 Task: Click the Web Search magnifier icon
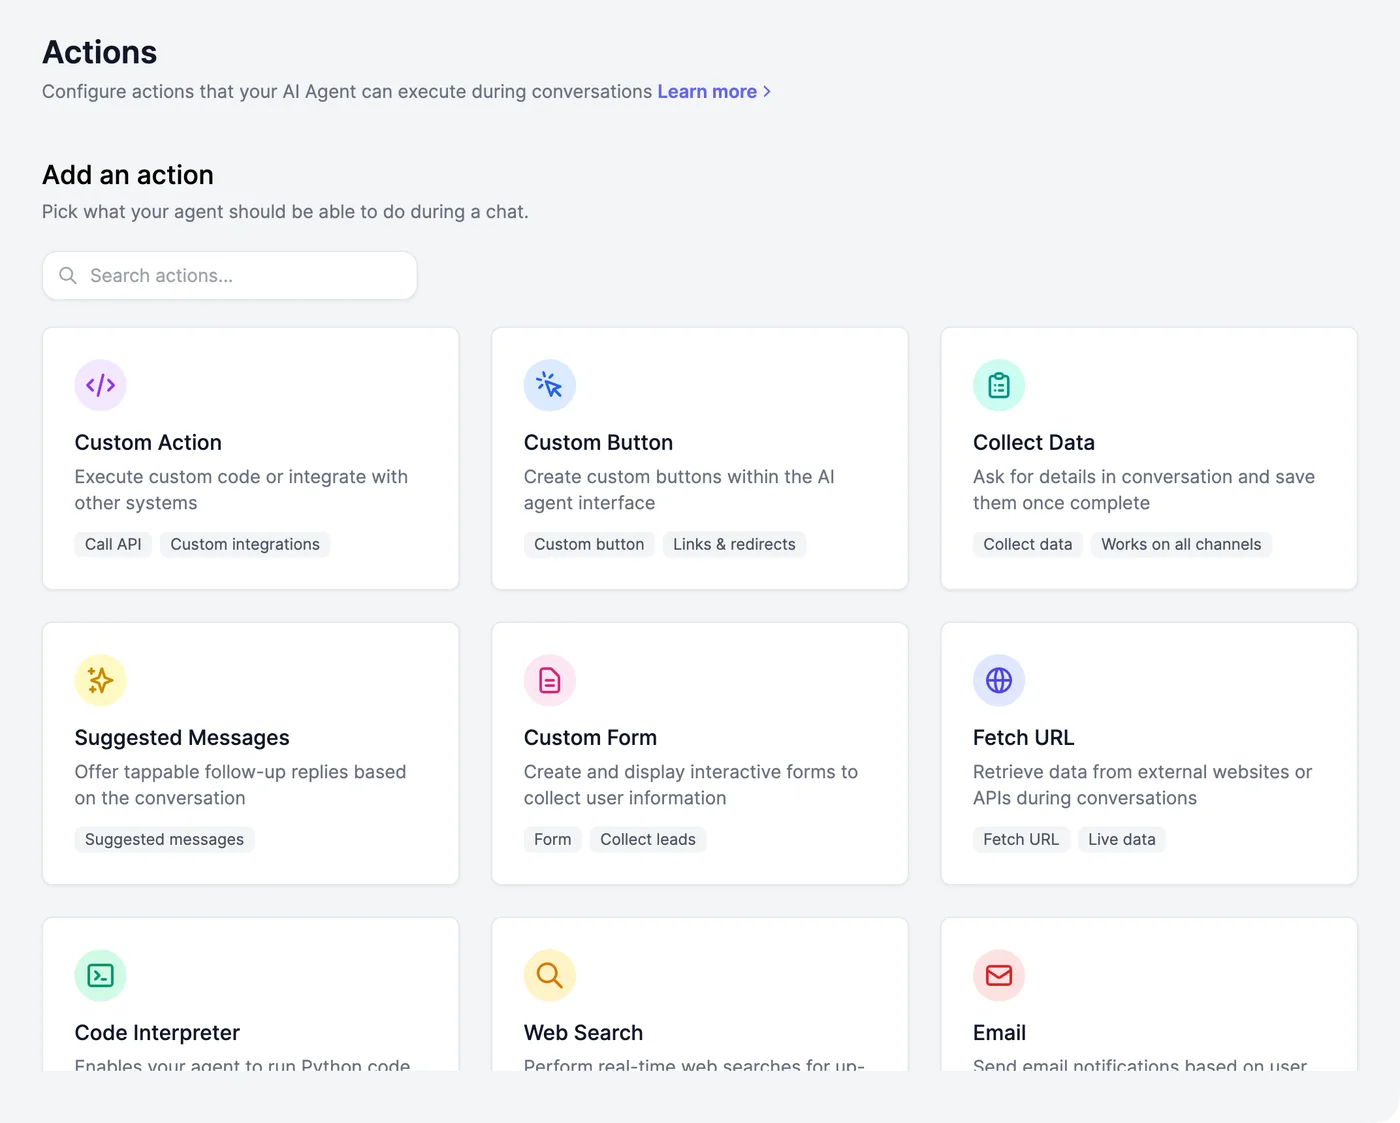coord(549,975)
